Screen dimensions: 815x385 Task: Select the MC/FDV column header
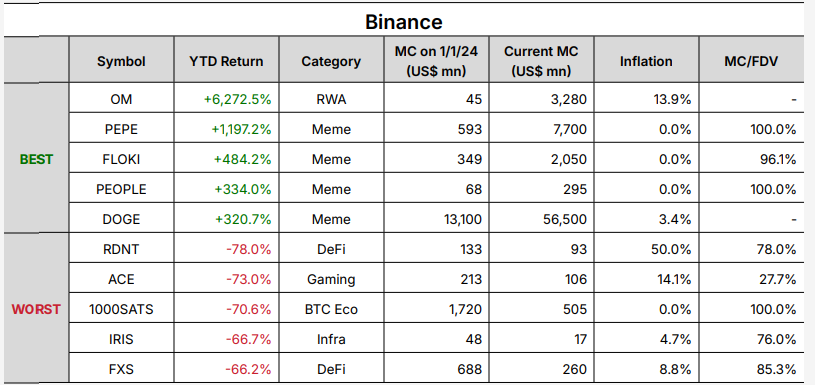[x=751, y=60]
